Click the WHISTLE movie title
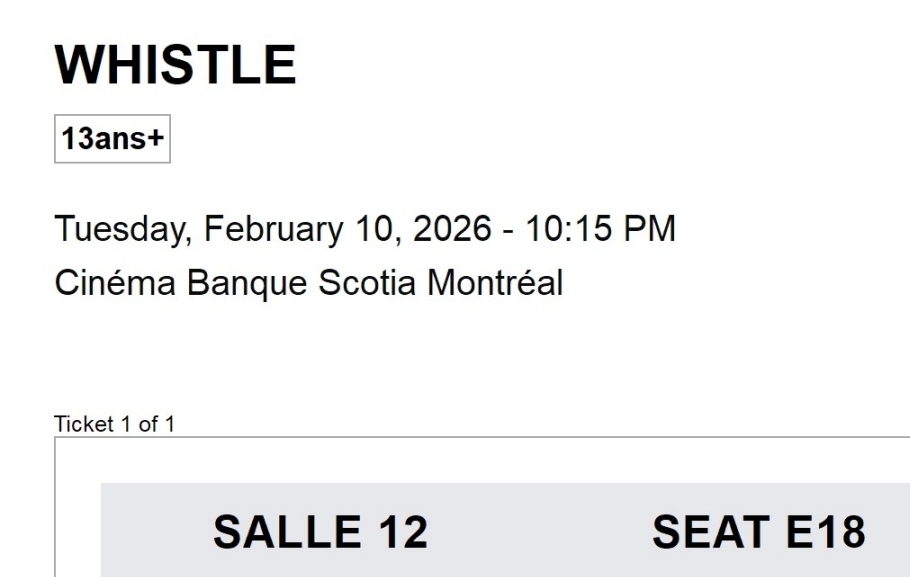The image size is (910, 577). [x=175, y=65]
